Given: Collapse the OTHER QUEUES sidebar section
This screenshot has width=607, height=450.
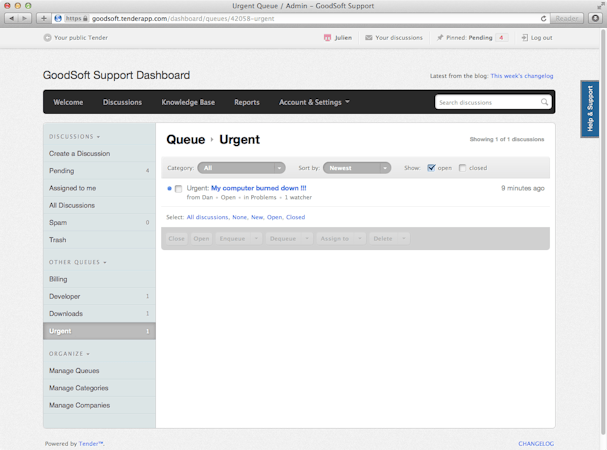Looking at the screenshot, I should 77,262.
